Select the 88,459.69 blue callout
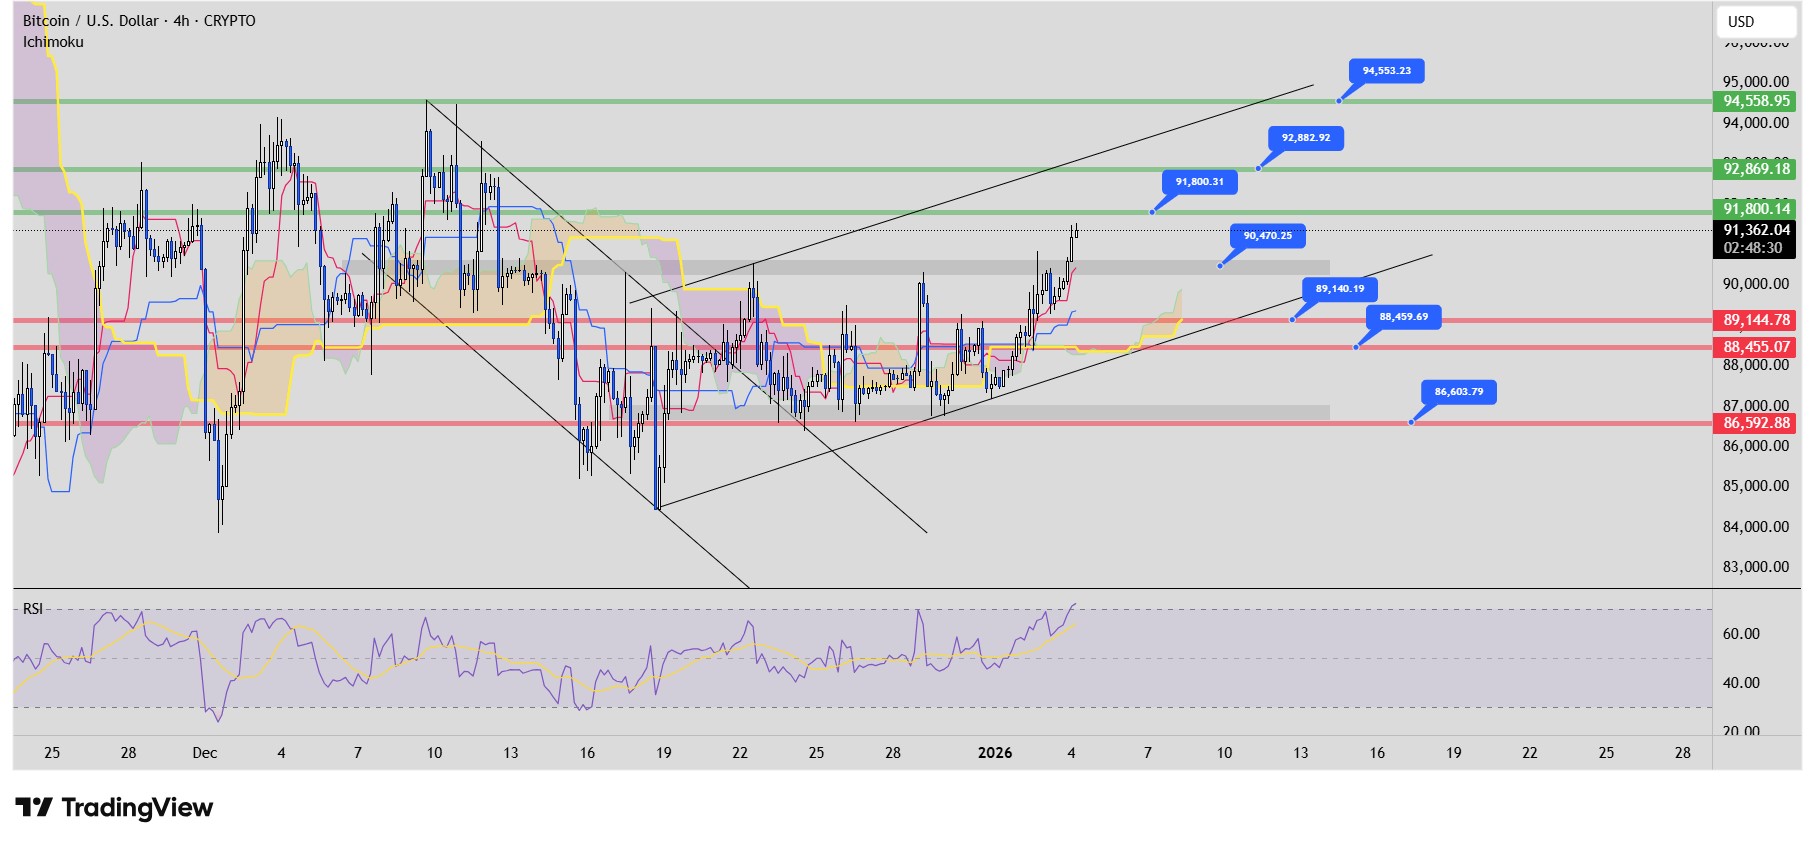Viewport: 1815px width, 845px height. click(x=1403, y=317)
